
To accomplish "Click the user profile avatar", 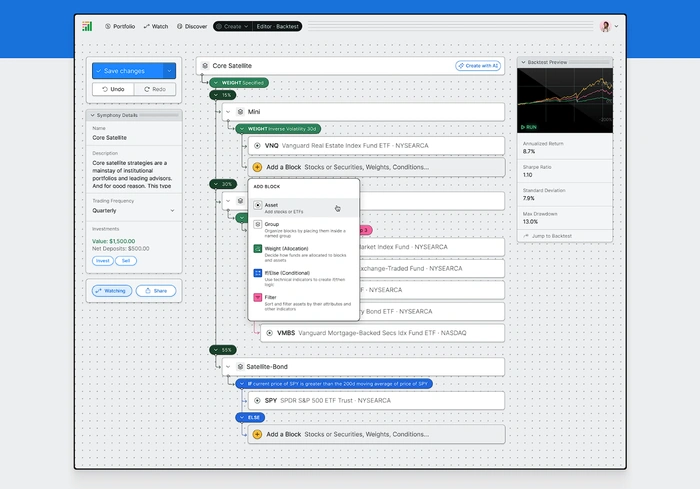I will tap(605, 26).
